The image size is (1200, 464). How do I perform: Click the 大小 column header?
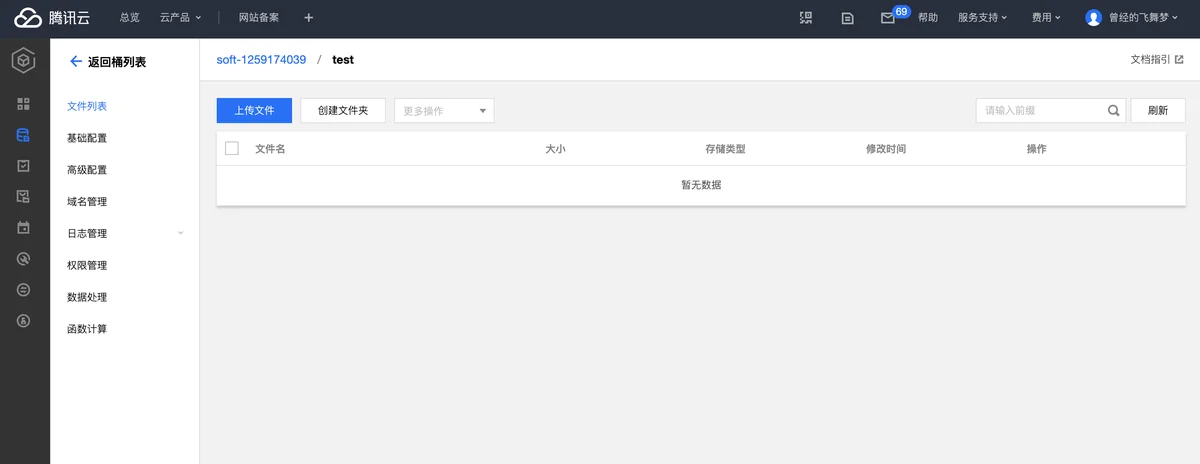pos(555,149)
